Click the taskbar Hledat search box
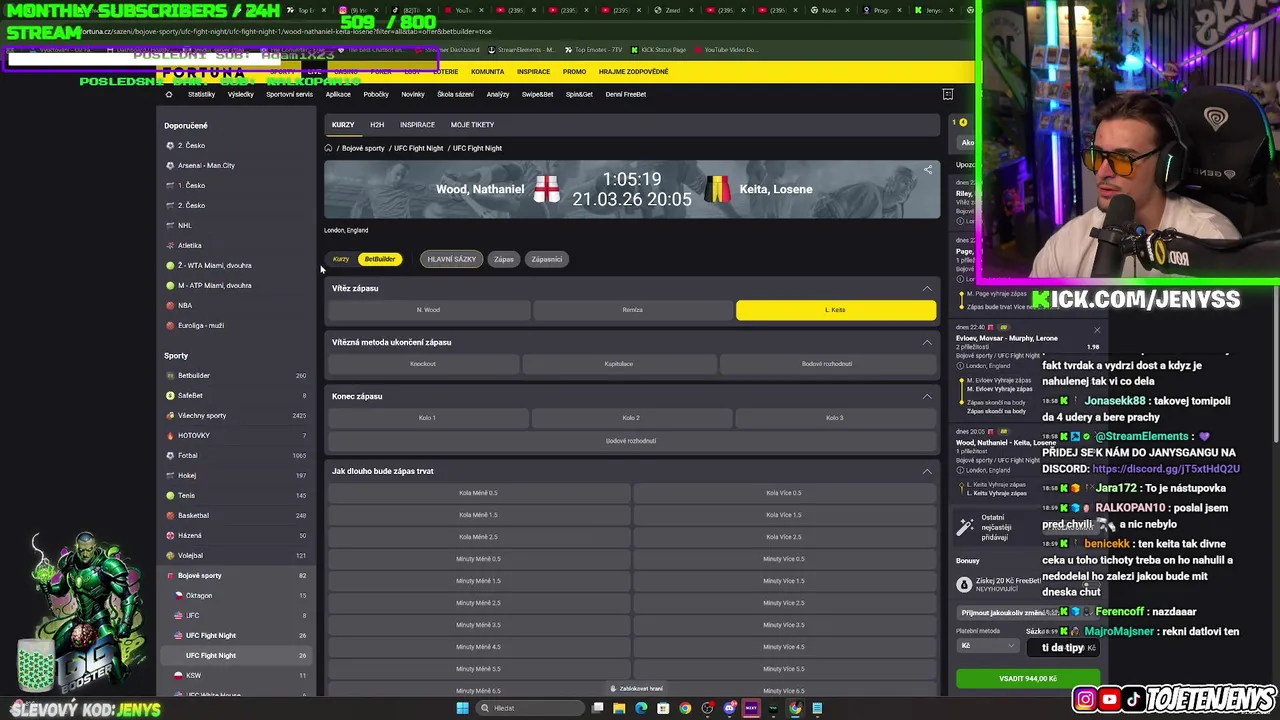Image resolution: width=1280 pixels, height=720 pixels. (528, 708)
